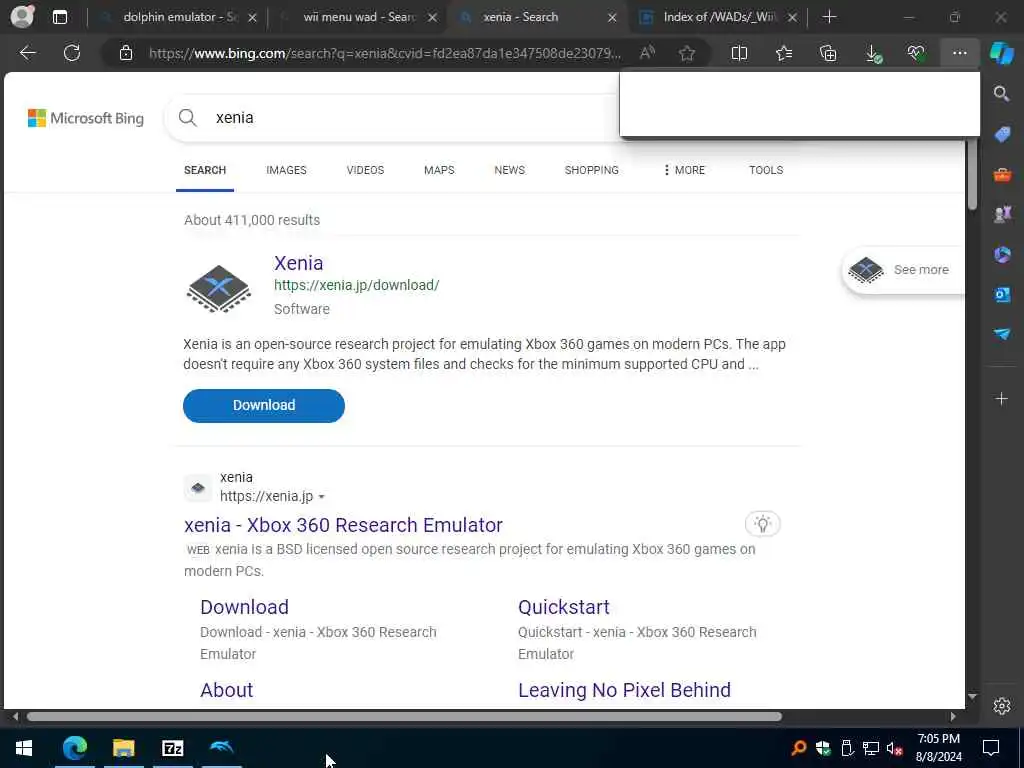Select the MAPS search tab
The image size is (1024, 768).
point(439,170)
